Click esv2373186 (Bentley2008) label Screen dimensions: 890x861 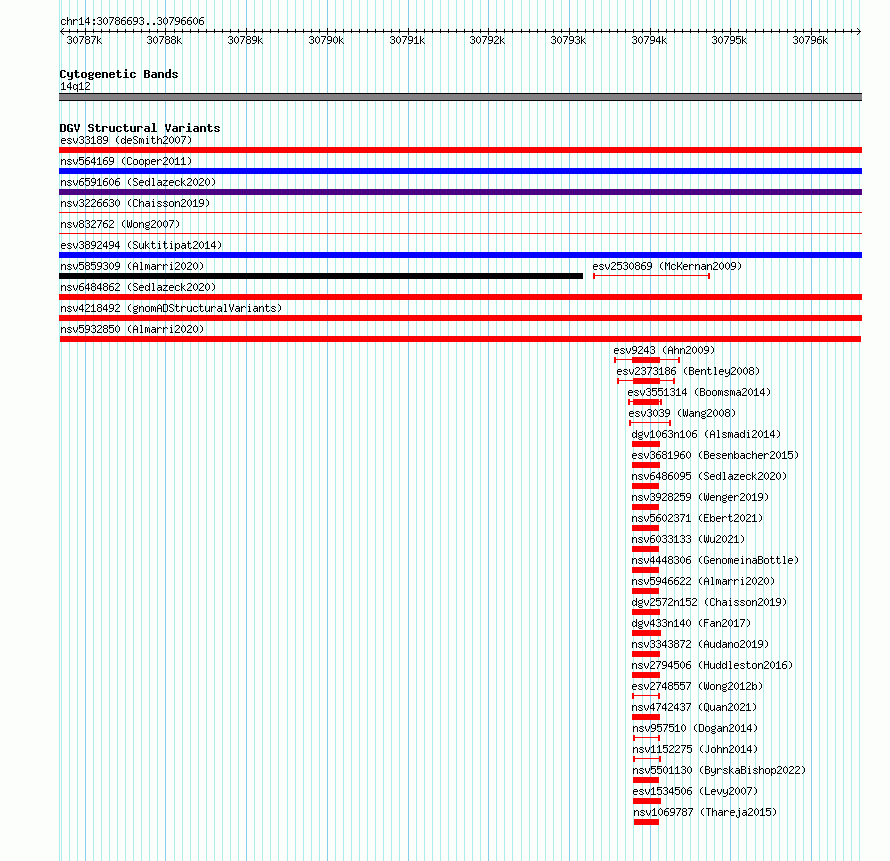pyautogui.click(x=688, y=371)
